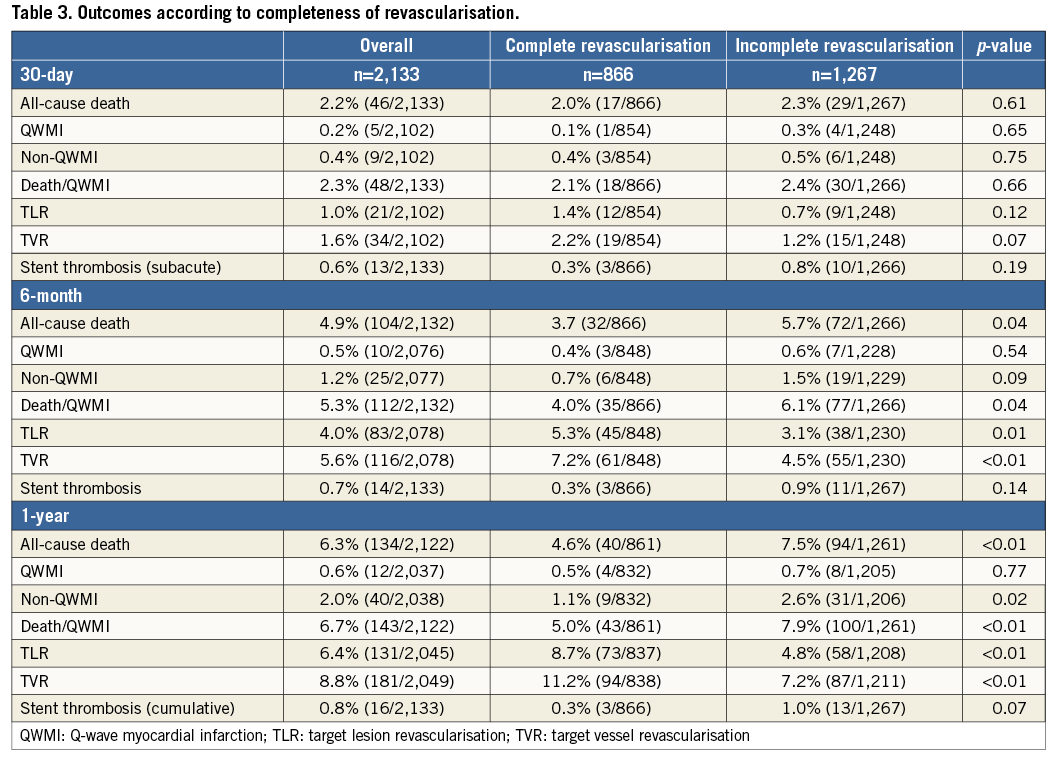Click the Incomplete revascularisation column header
The image size is (1059, 763).
point(844,46)
